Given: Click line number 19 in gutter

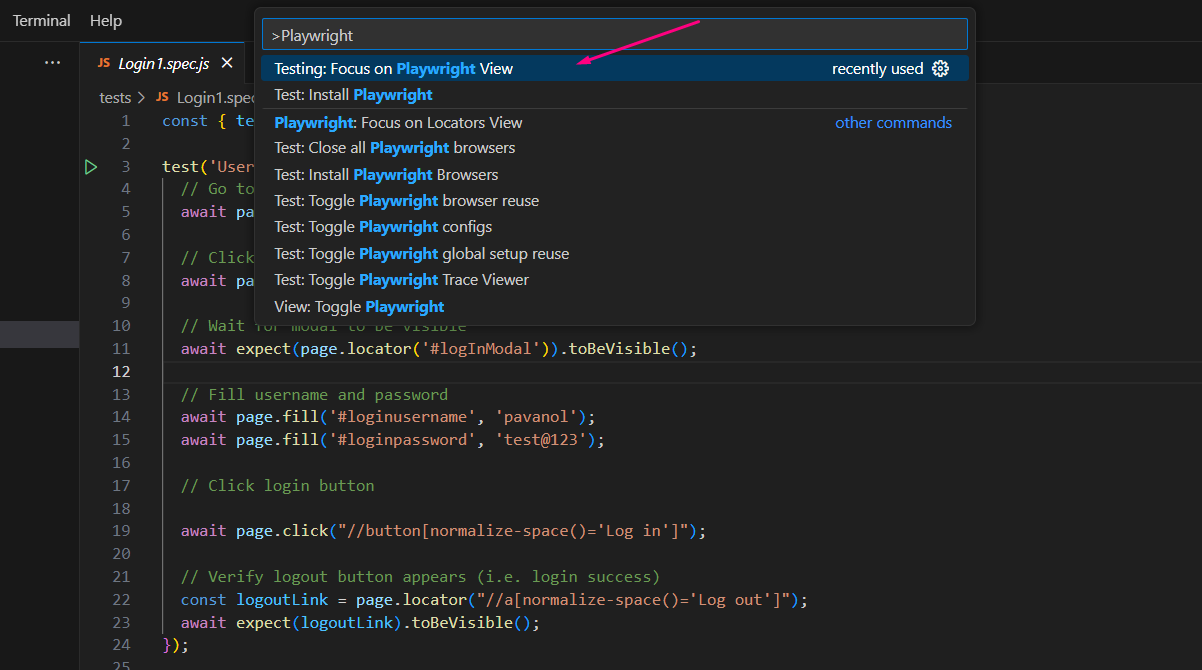Looking at the screenshot, I should tap(121, 530).
